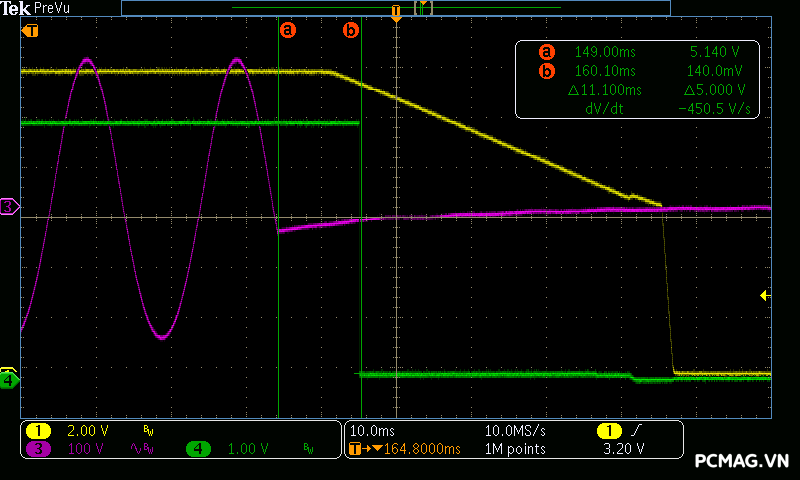Image resolution: width=800 pixels, height=480 pixels.
Task: Click cursor a marker above the waveform
Action: [x=288, y=30]
